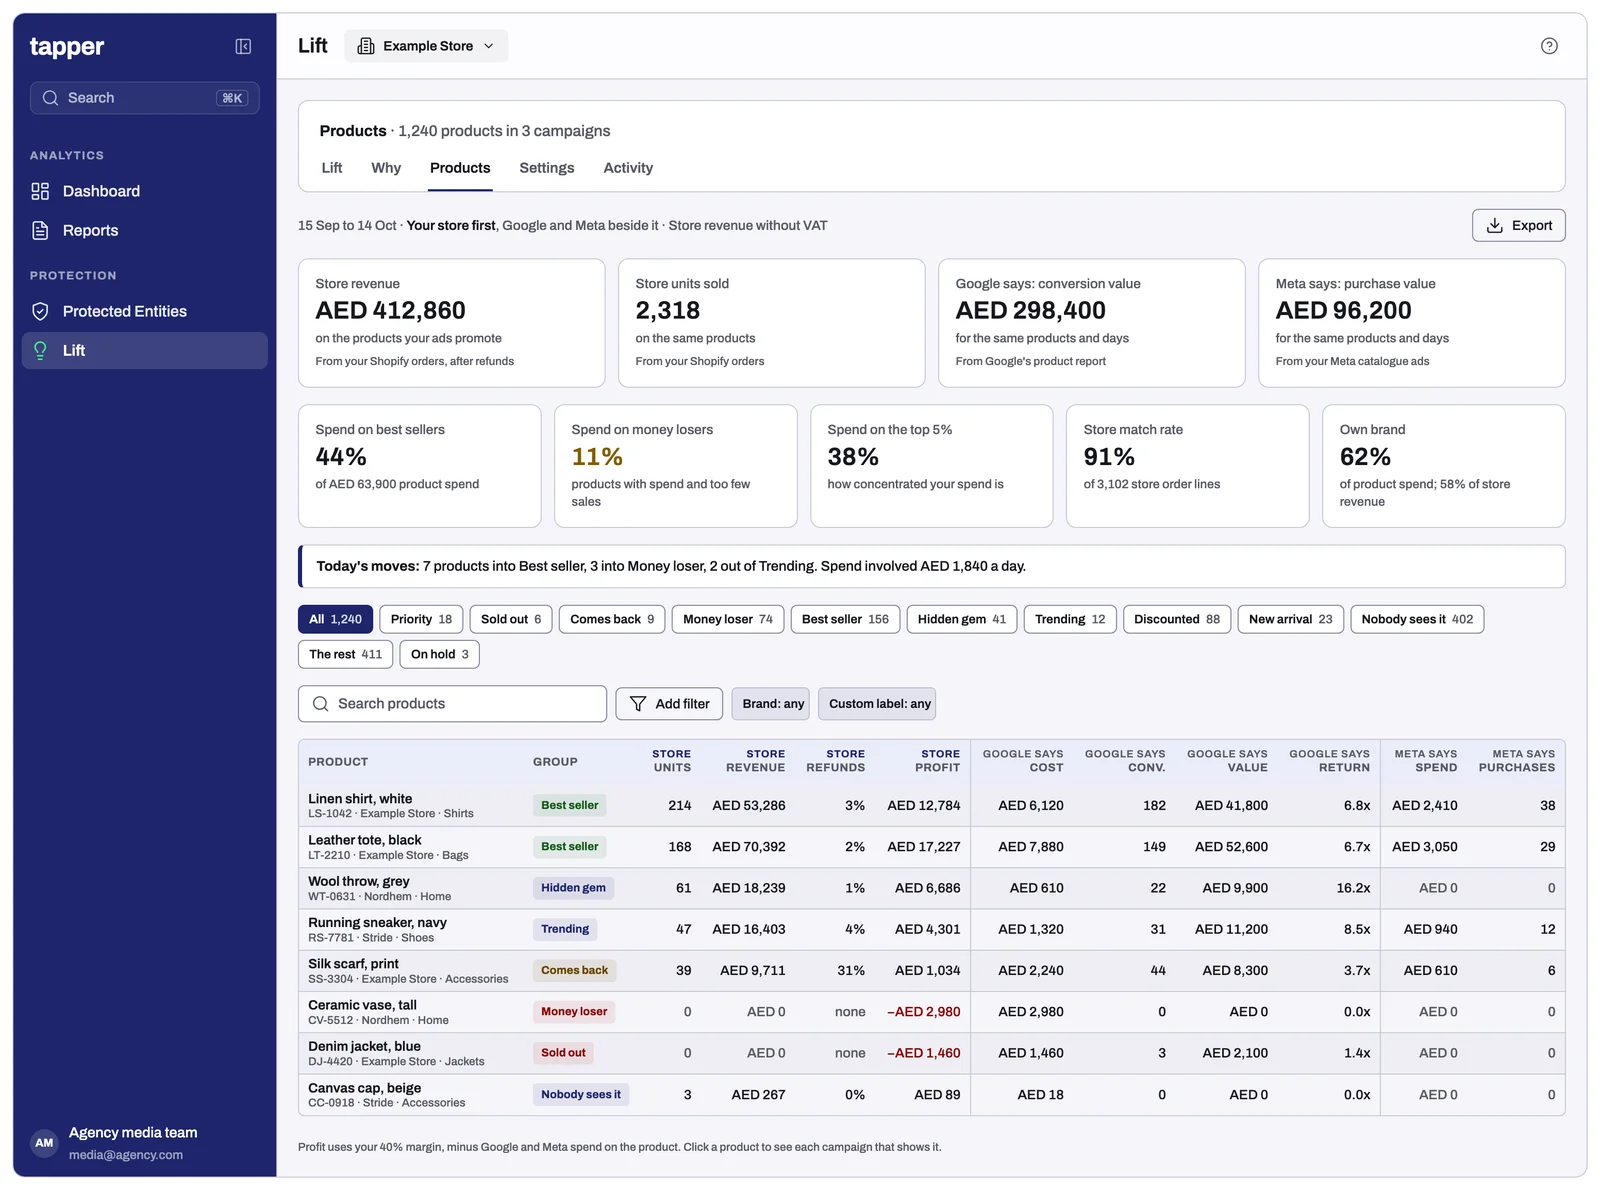The height and width of the screenshot is (1190, 1600).
Task: Filter by Money loser 74
Action: [728, 619]
